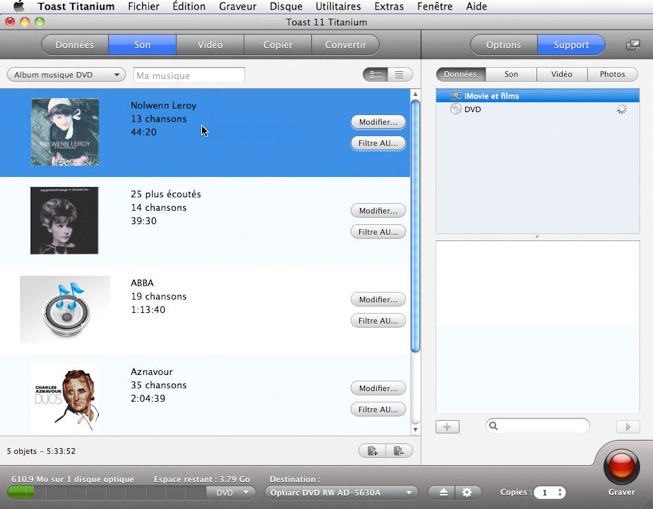Image resolution: width=653 pixels, height=509 pixels.
Task: Click the 5 objets - 5:33:52 status text
Action: tap(41, 451)
